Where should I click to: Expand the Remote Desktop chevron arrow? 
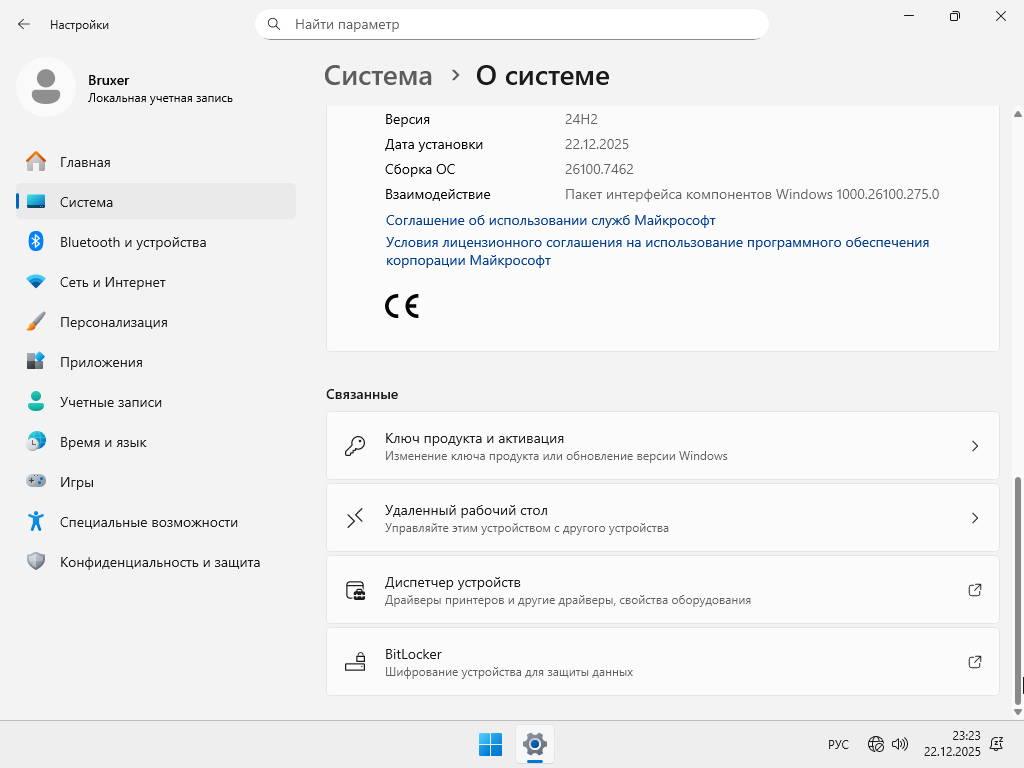coord(974,518)
